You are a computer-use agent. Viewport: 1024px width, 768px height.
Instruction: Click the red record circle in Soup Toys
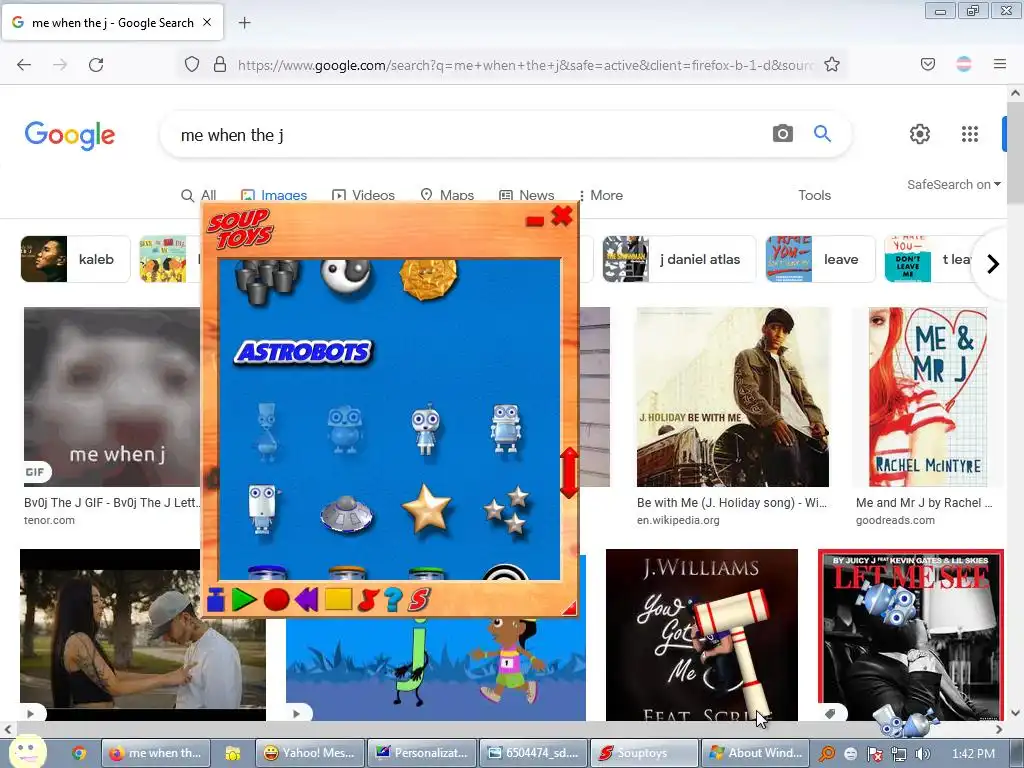click(276, 600)
